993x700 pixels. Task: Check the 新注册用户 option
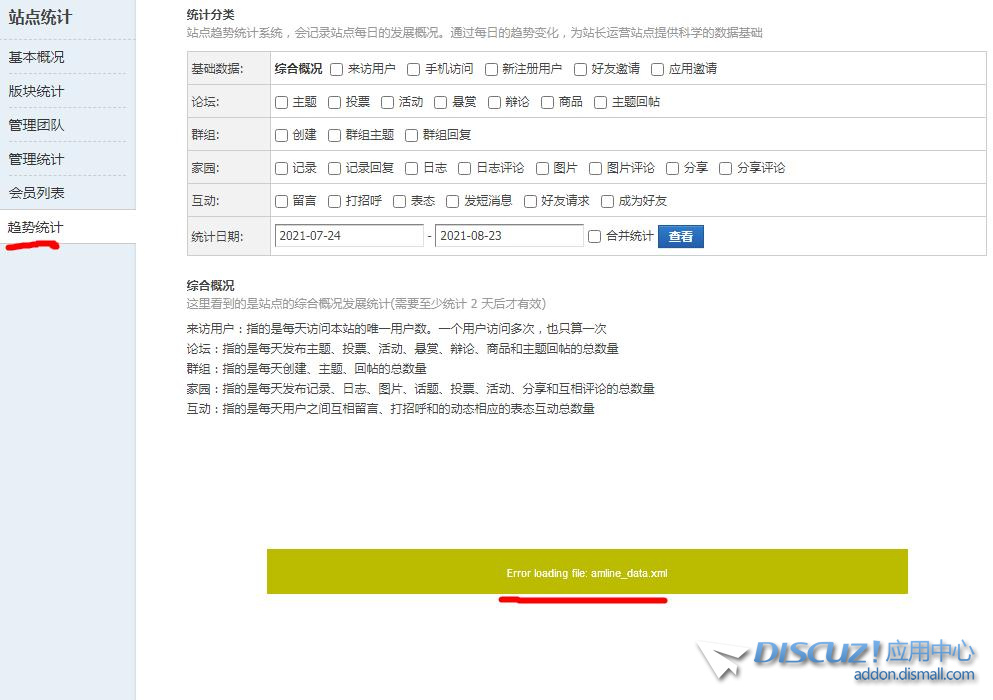pyautogui.click(x=492, y=69)
